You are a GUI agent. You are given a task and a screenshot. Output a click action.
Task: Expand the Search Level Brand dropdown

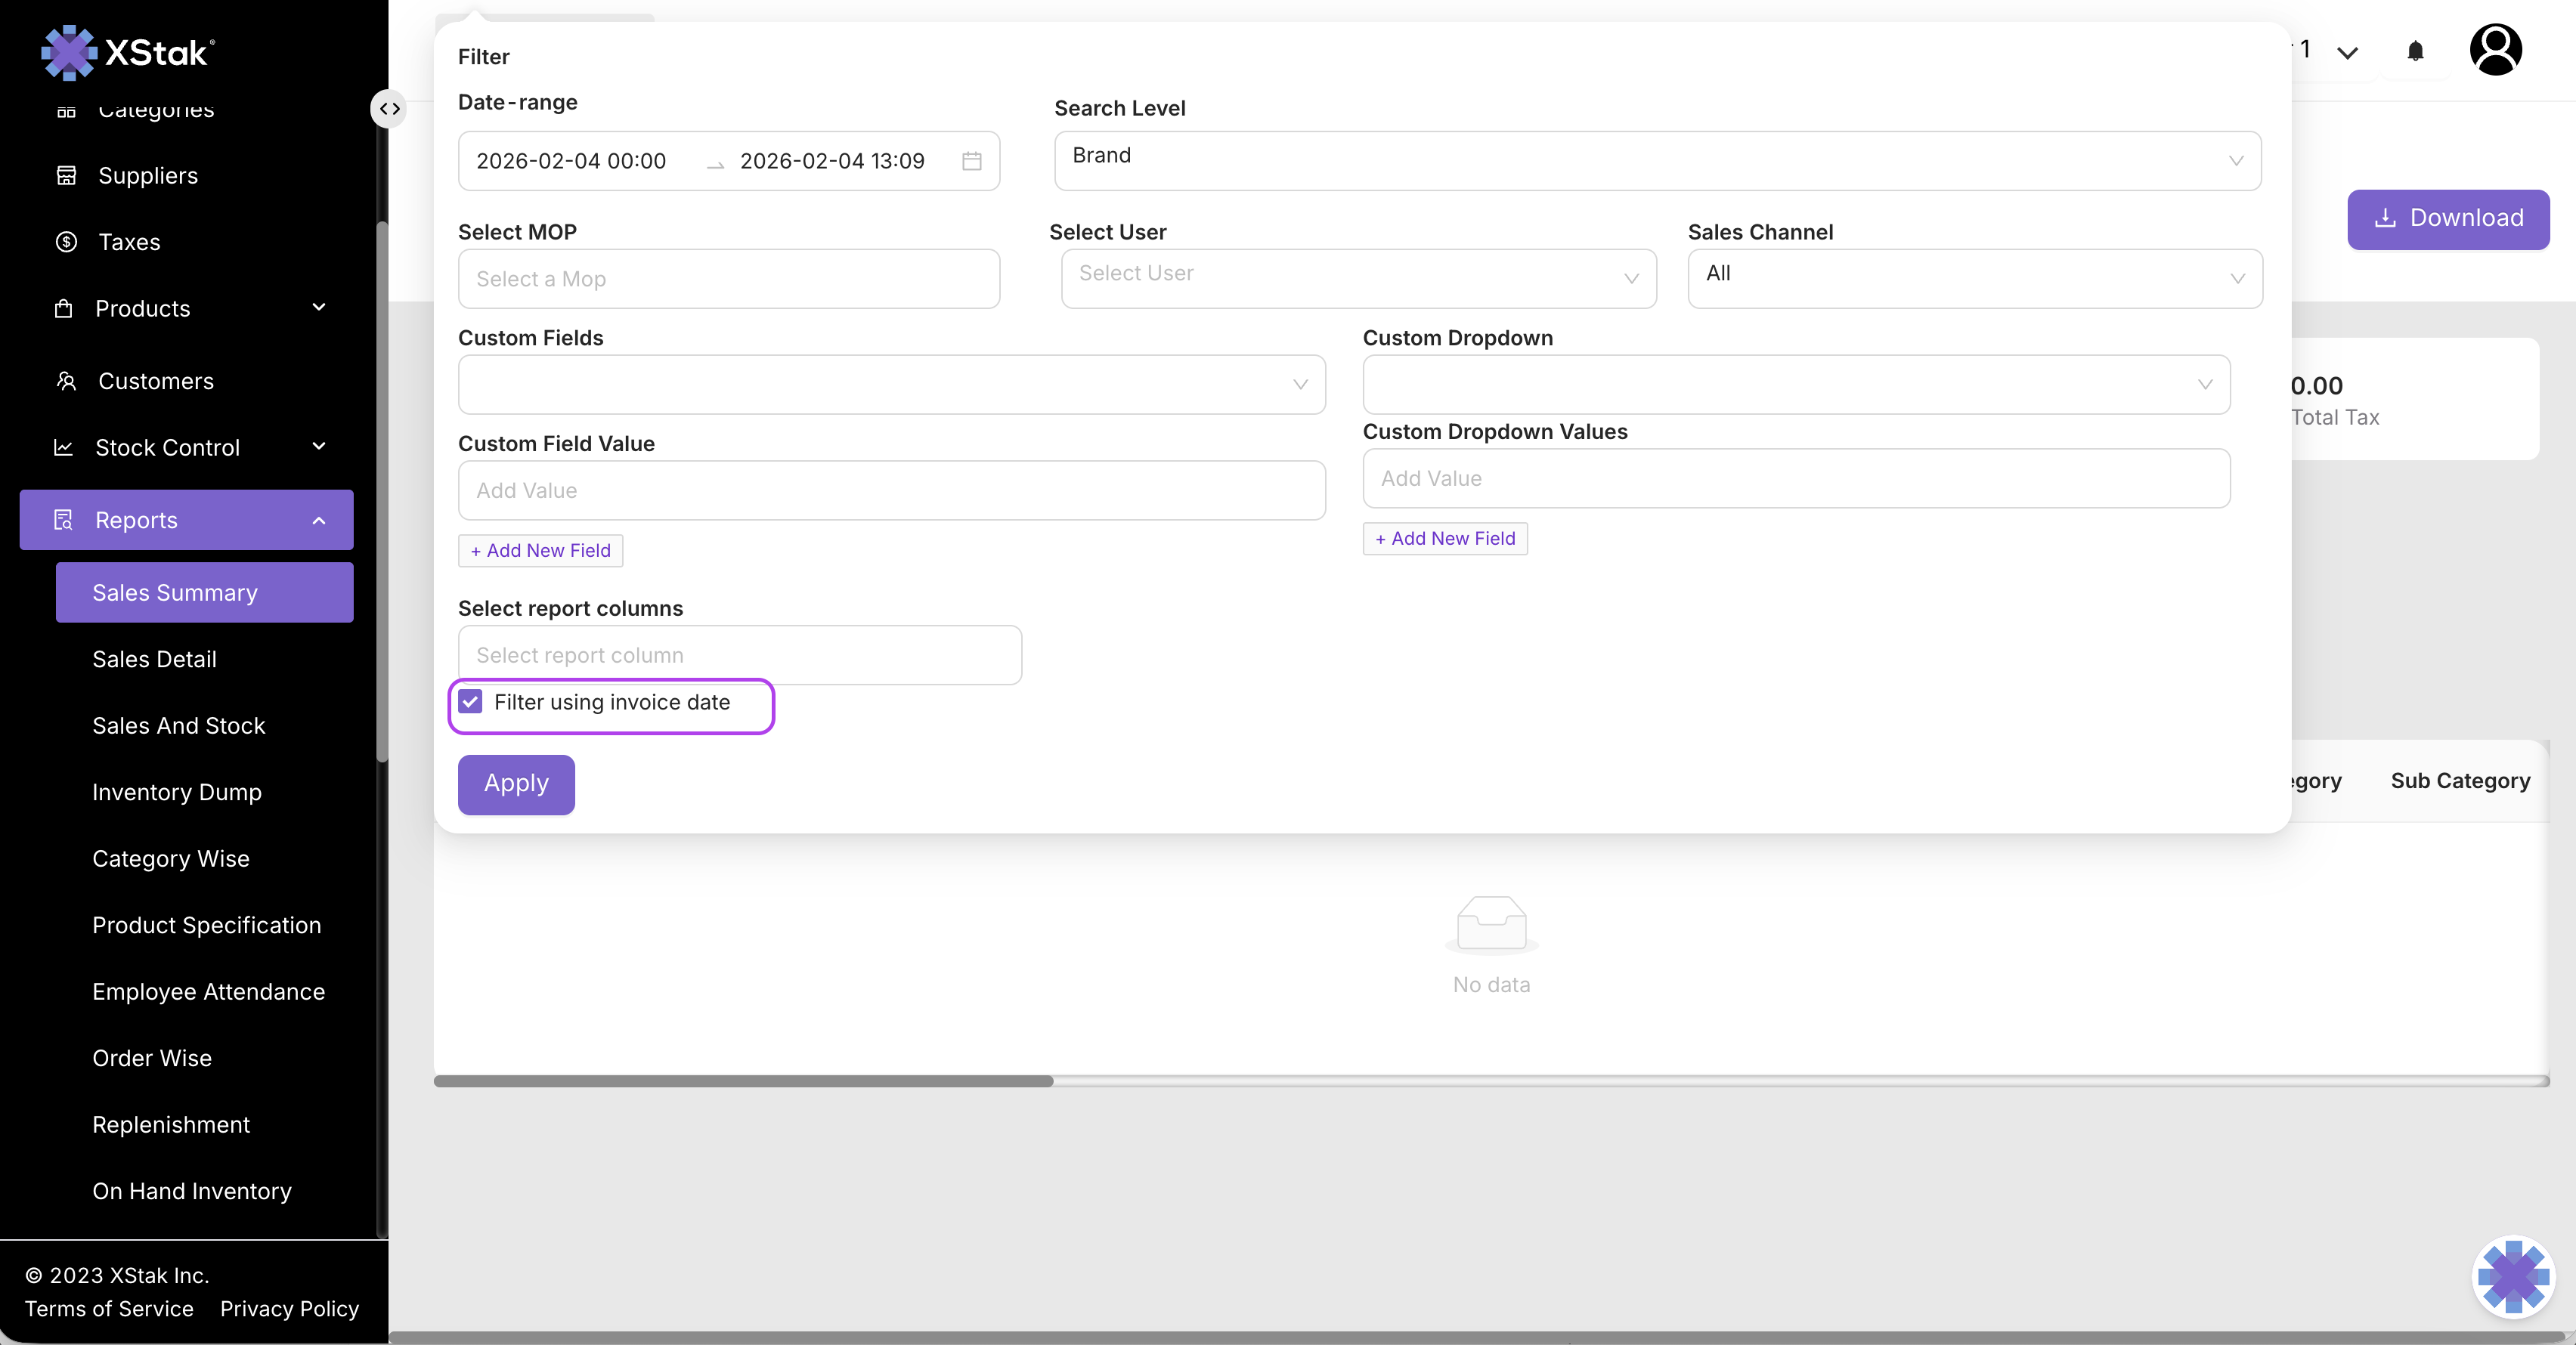pyautogui.click(x=1657, y=160)
